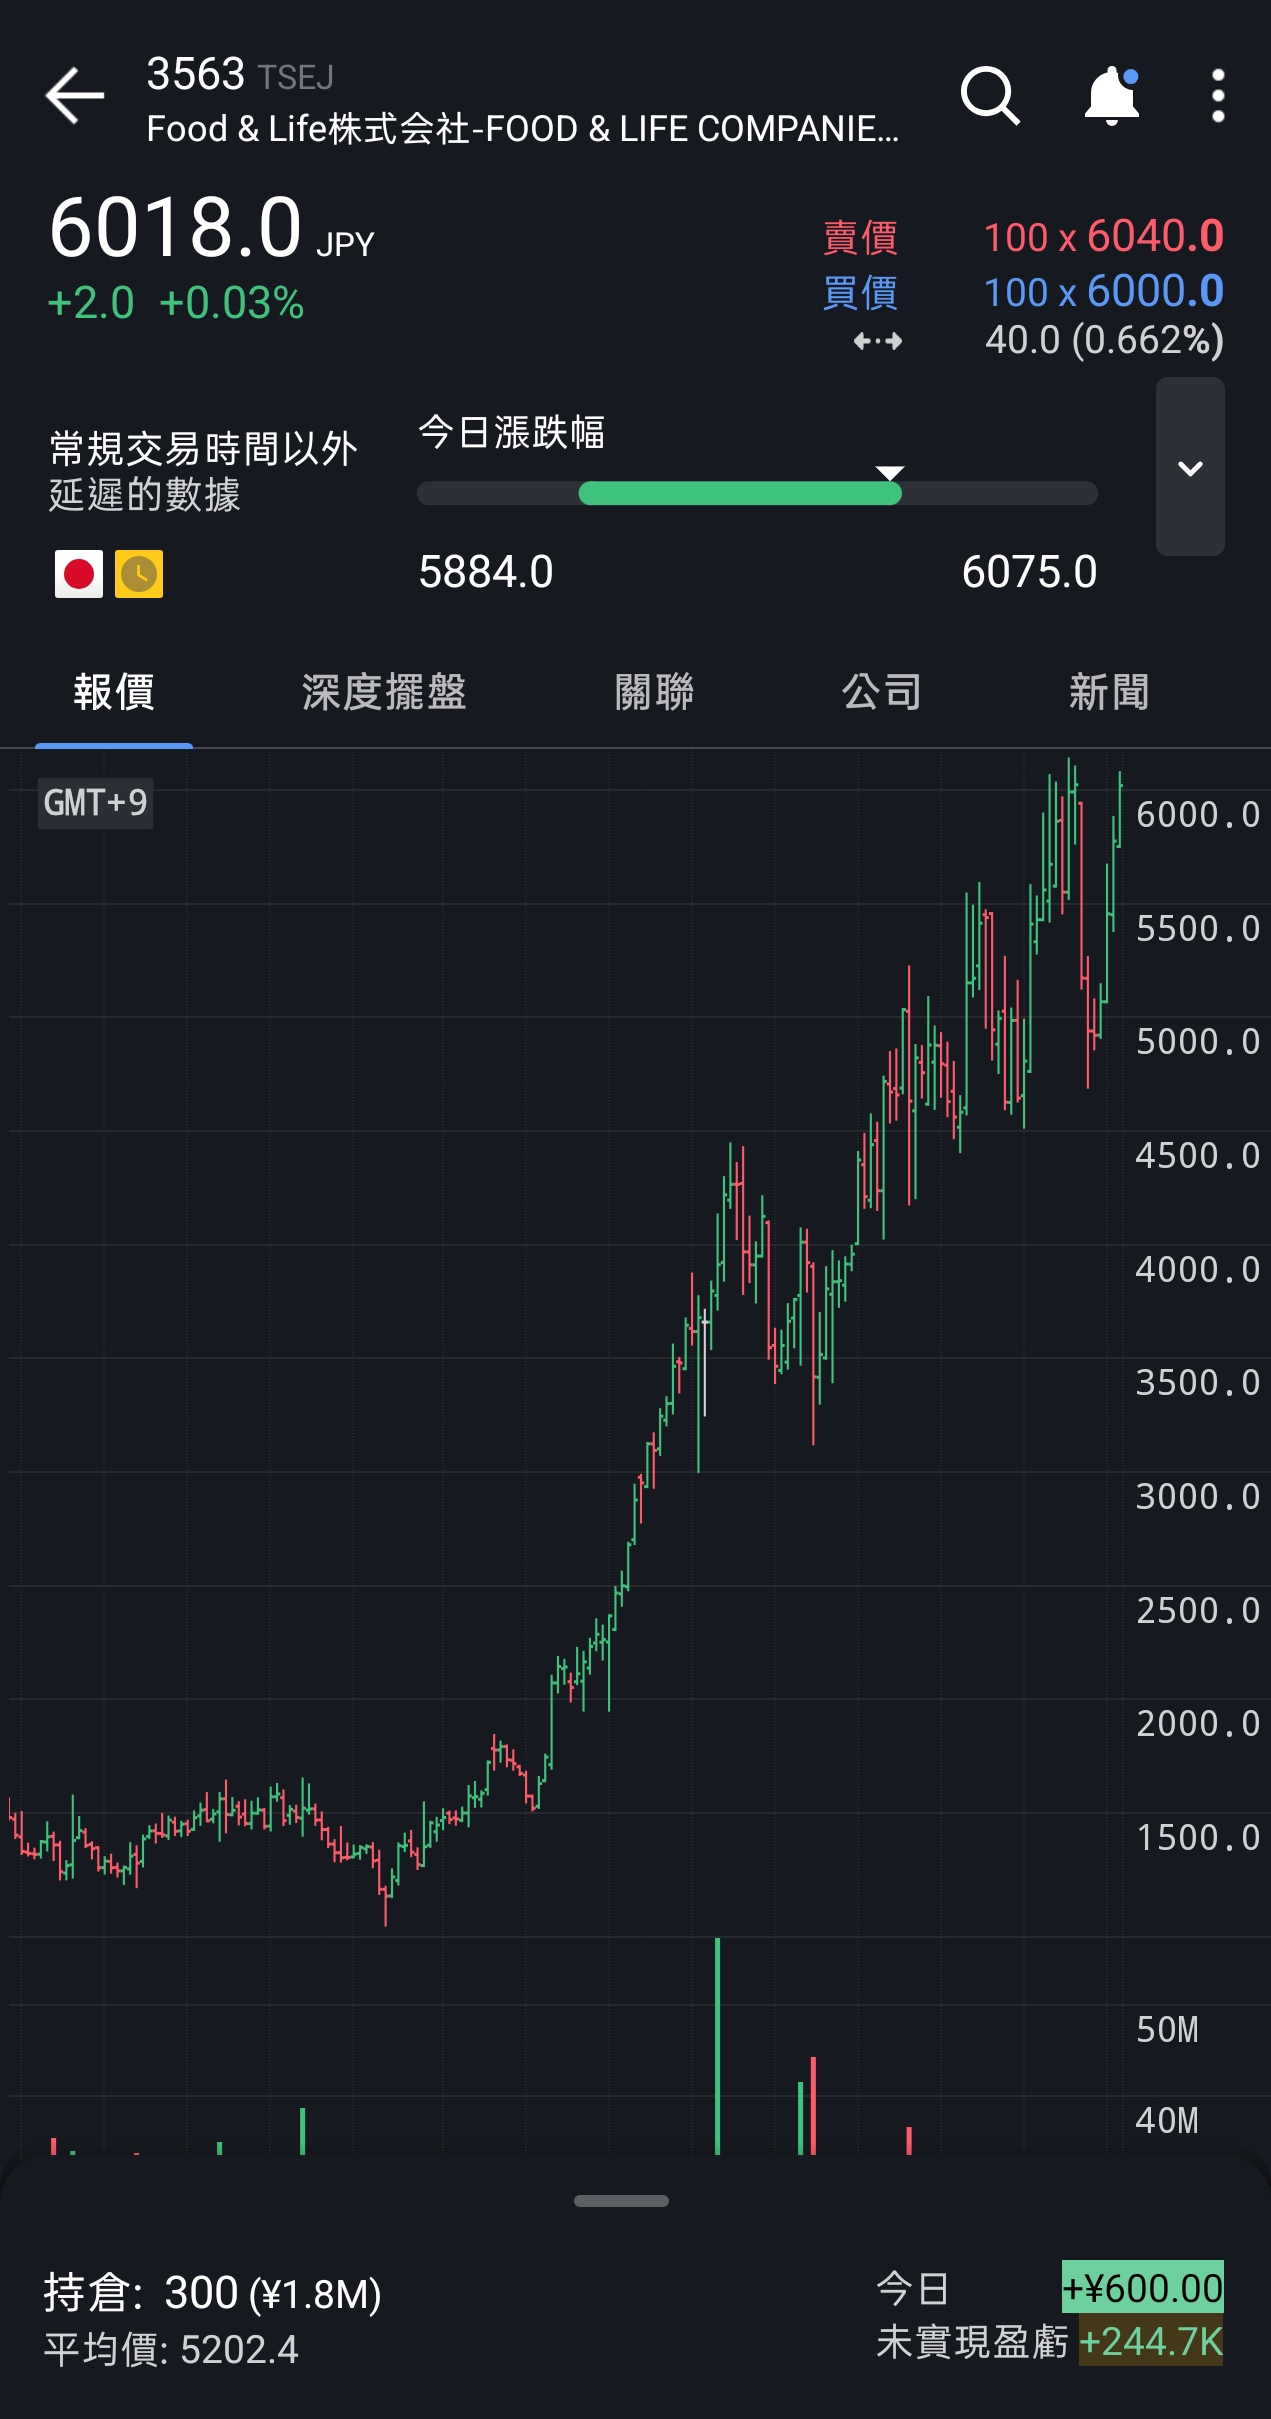The width and height of the screenshot is (1271, 2419).
Task: Tap the Japan flag icon
Action: pos(79,574)
